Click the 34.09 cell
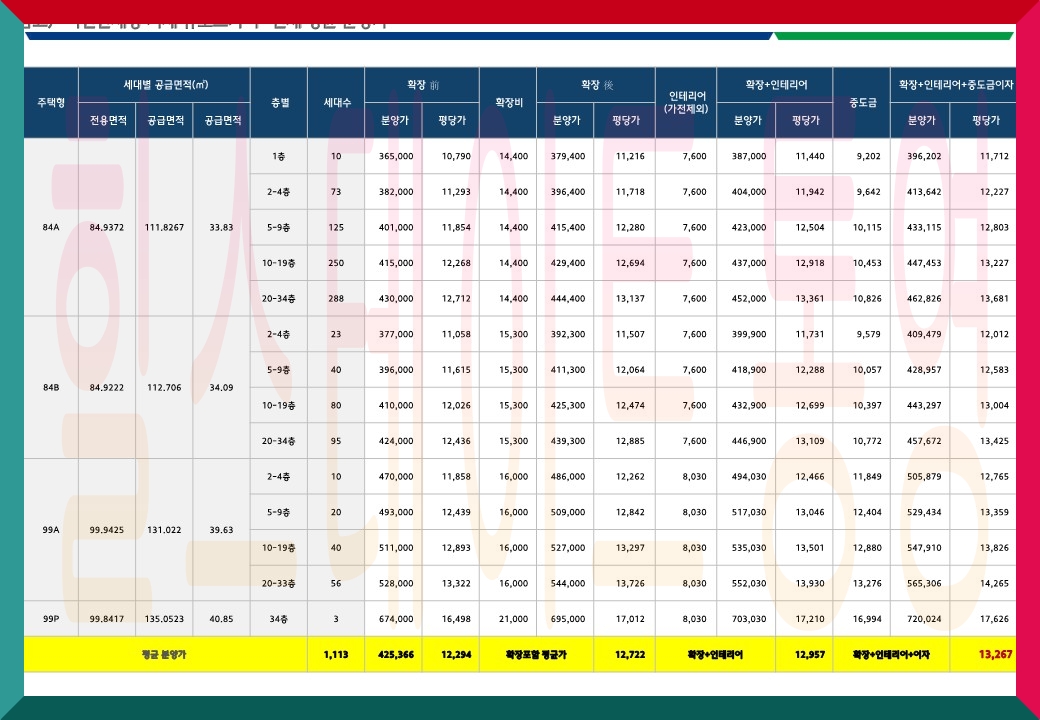This screenshot has width=1040, height=720. point(222,387)
